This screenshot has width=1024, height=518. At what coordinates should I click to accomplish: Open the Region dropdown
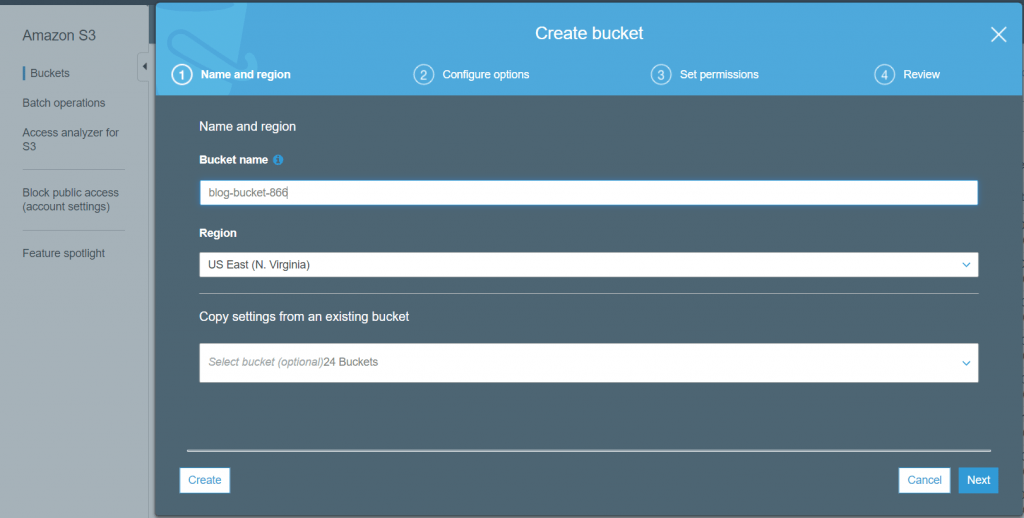[x=588, y=264]
